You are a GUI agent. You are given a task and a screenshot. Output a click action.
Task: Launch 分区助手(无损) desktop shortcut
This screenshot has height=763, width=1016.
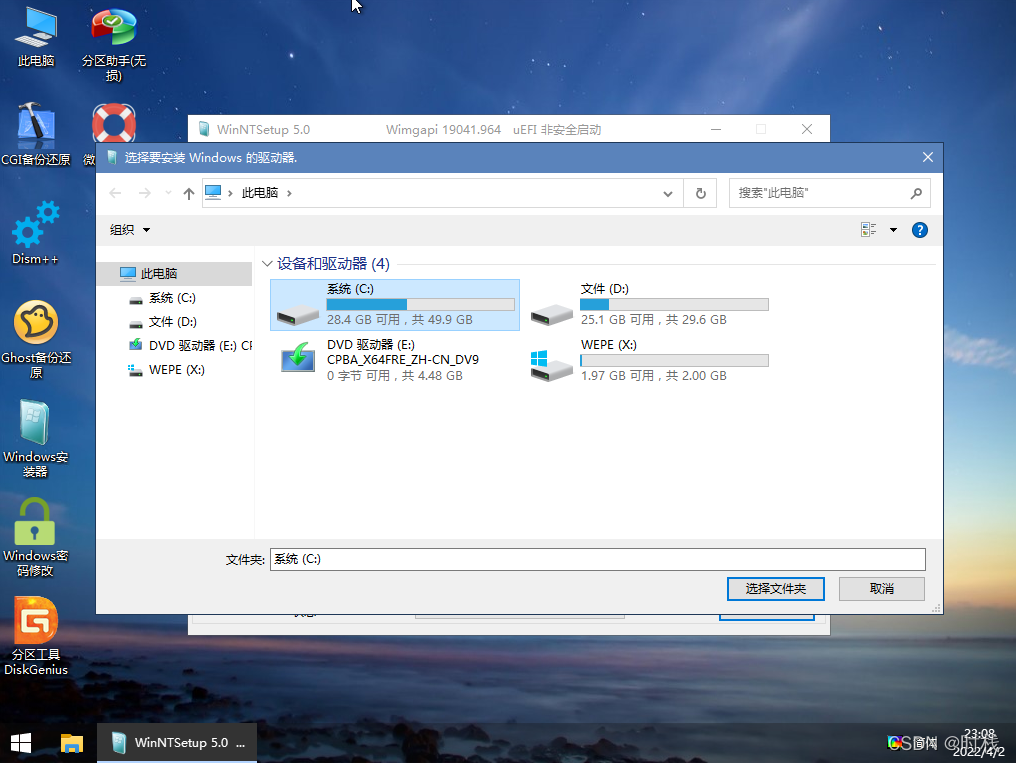point(113,44)
